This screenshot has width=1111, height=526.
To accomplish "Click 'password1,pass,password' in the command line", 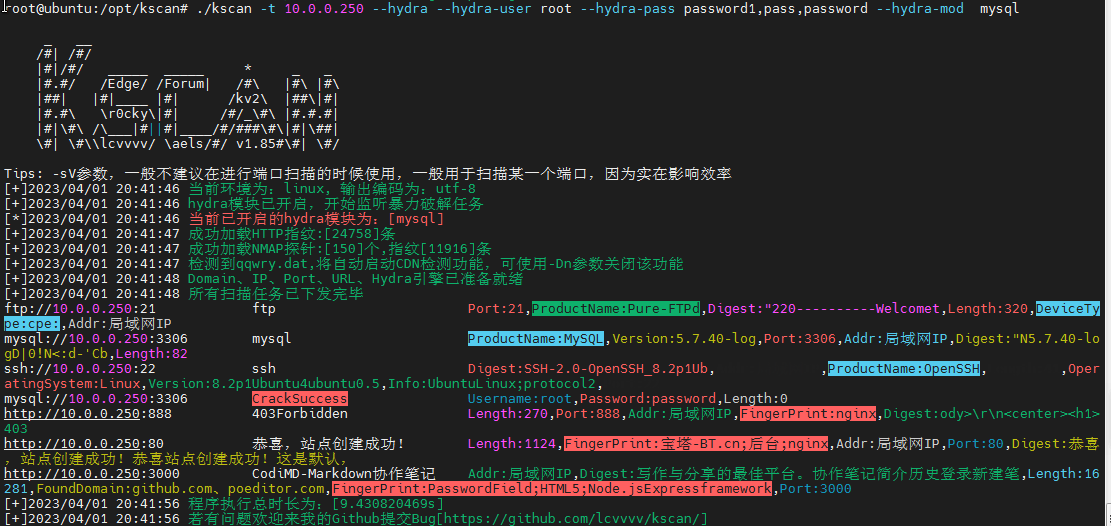I will pos(775,9).
